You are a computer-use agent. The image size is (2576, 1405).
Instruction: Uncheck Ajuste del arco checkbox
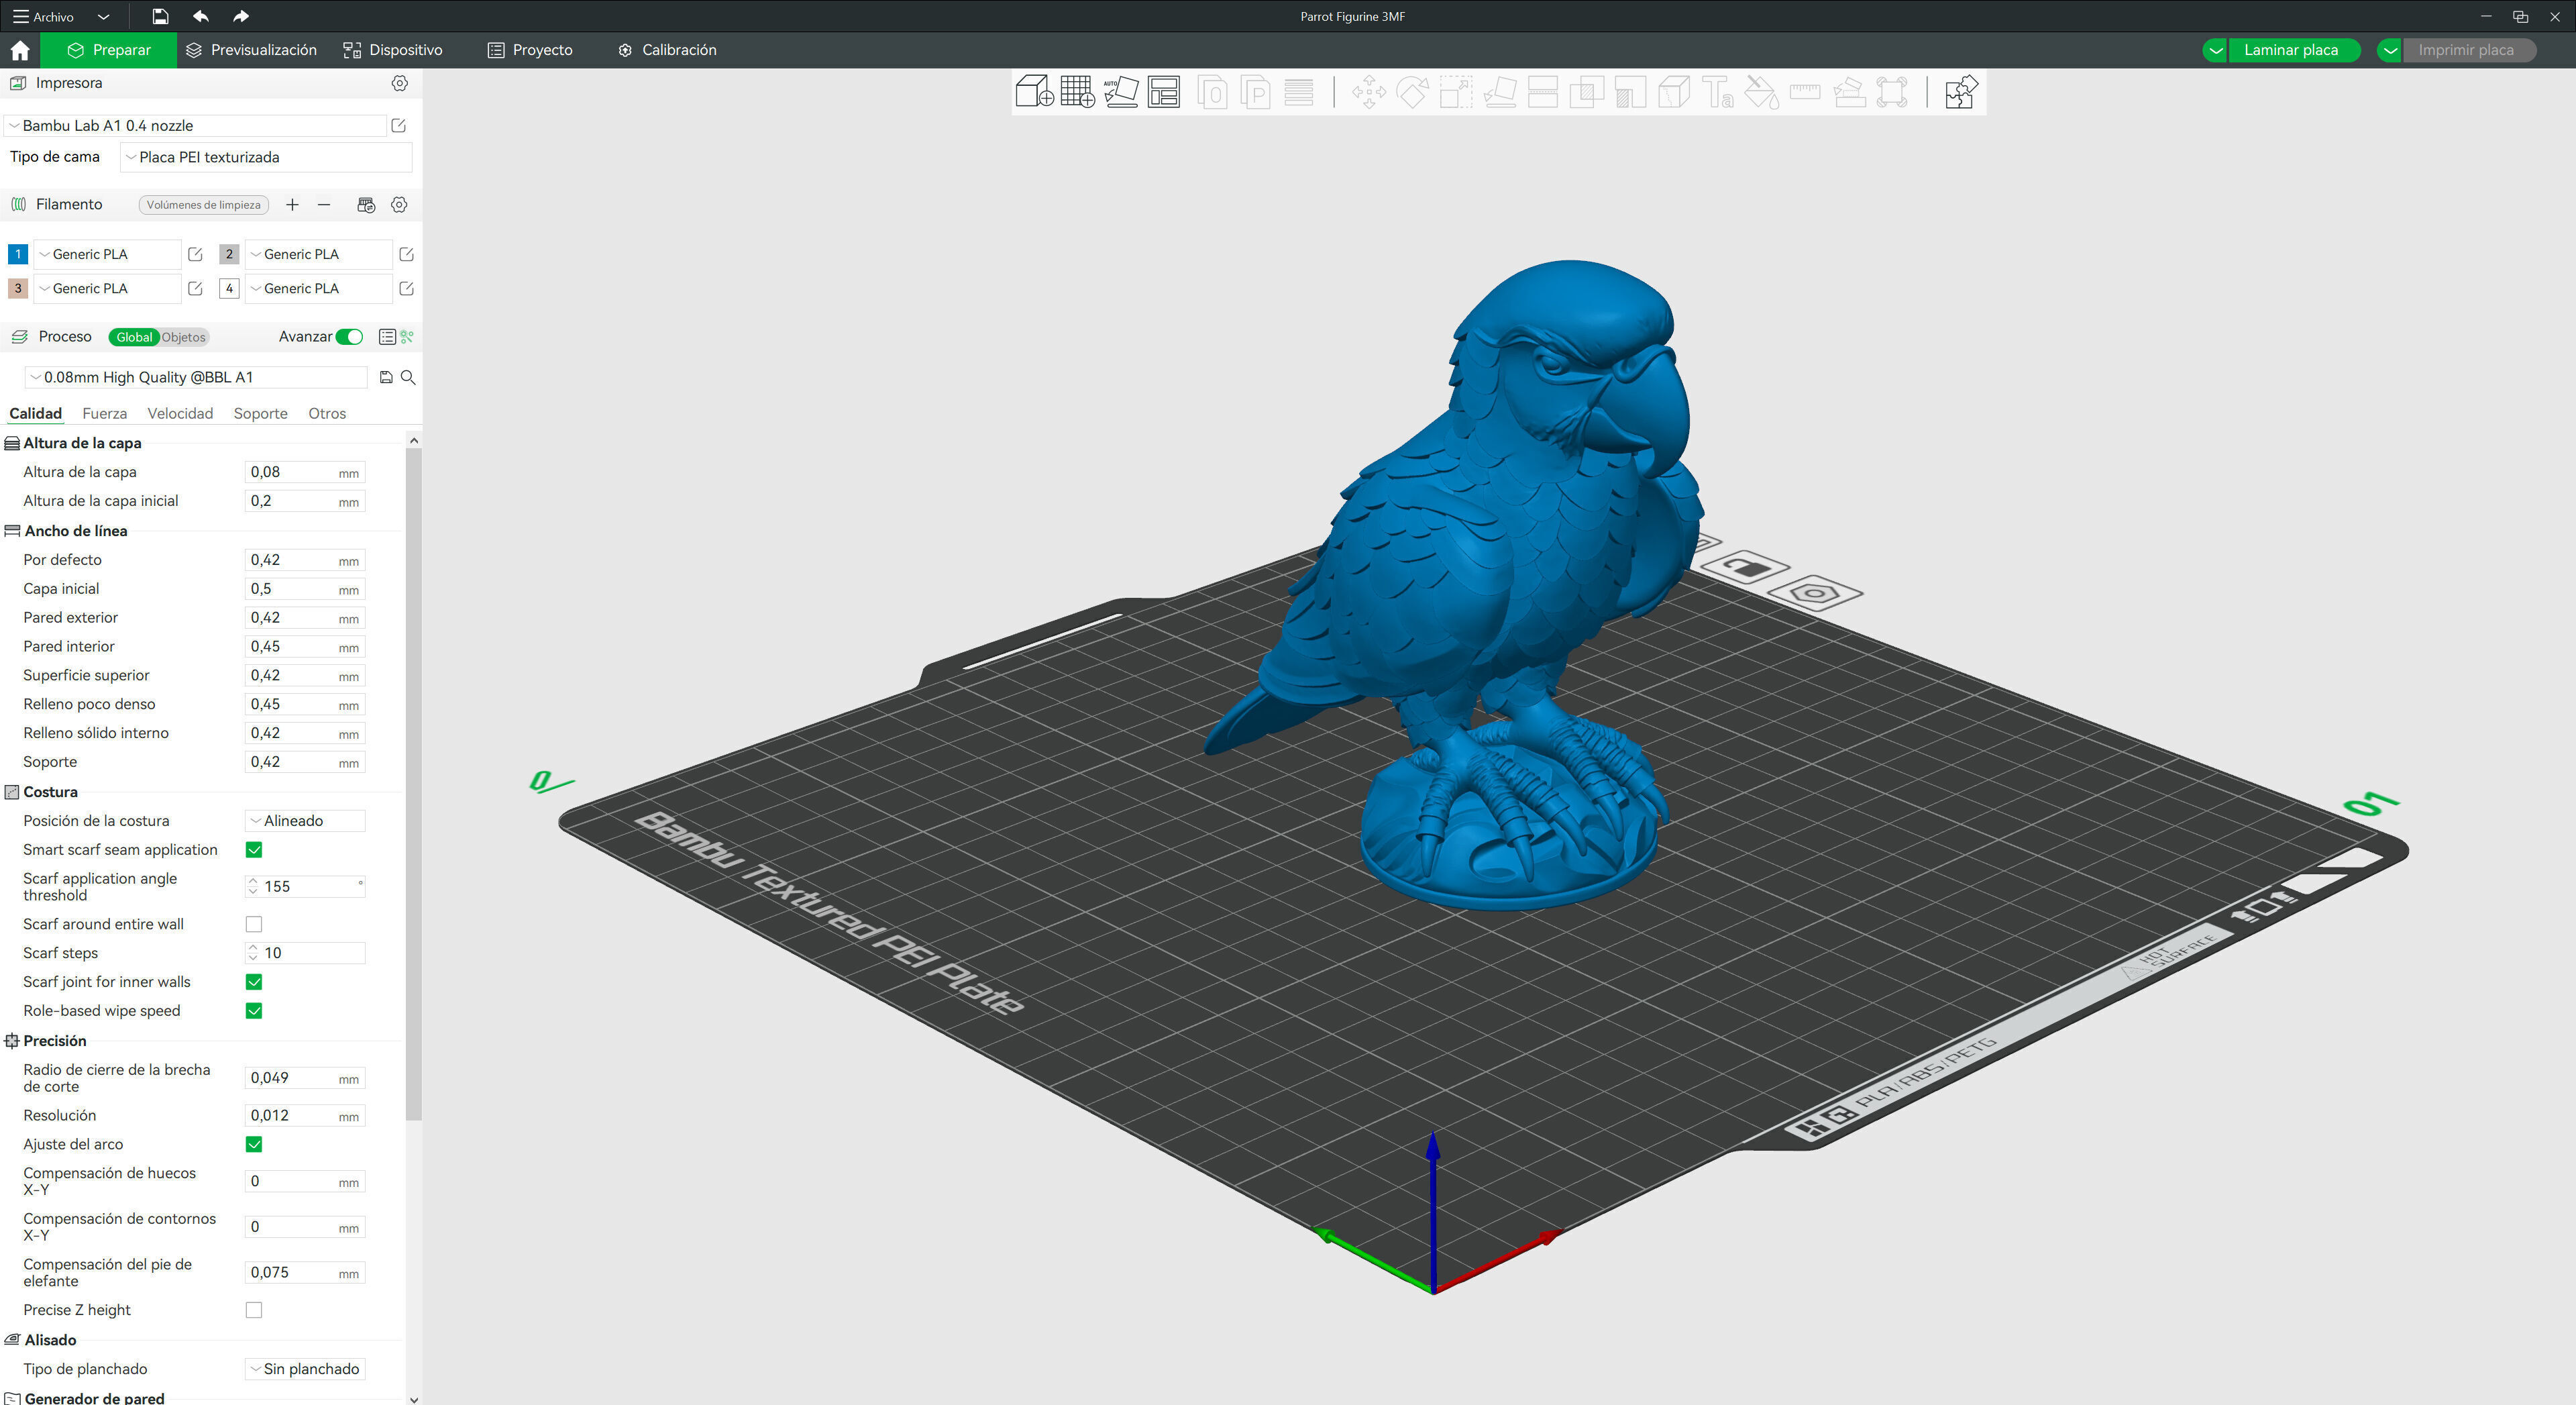(254, 1144)
